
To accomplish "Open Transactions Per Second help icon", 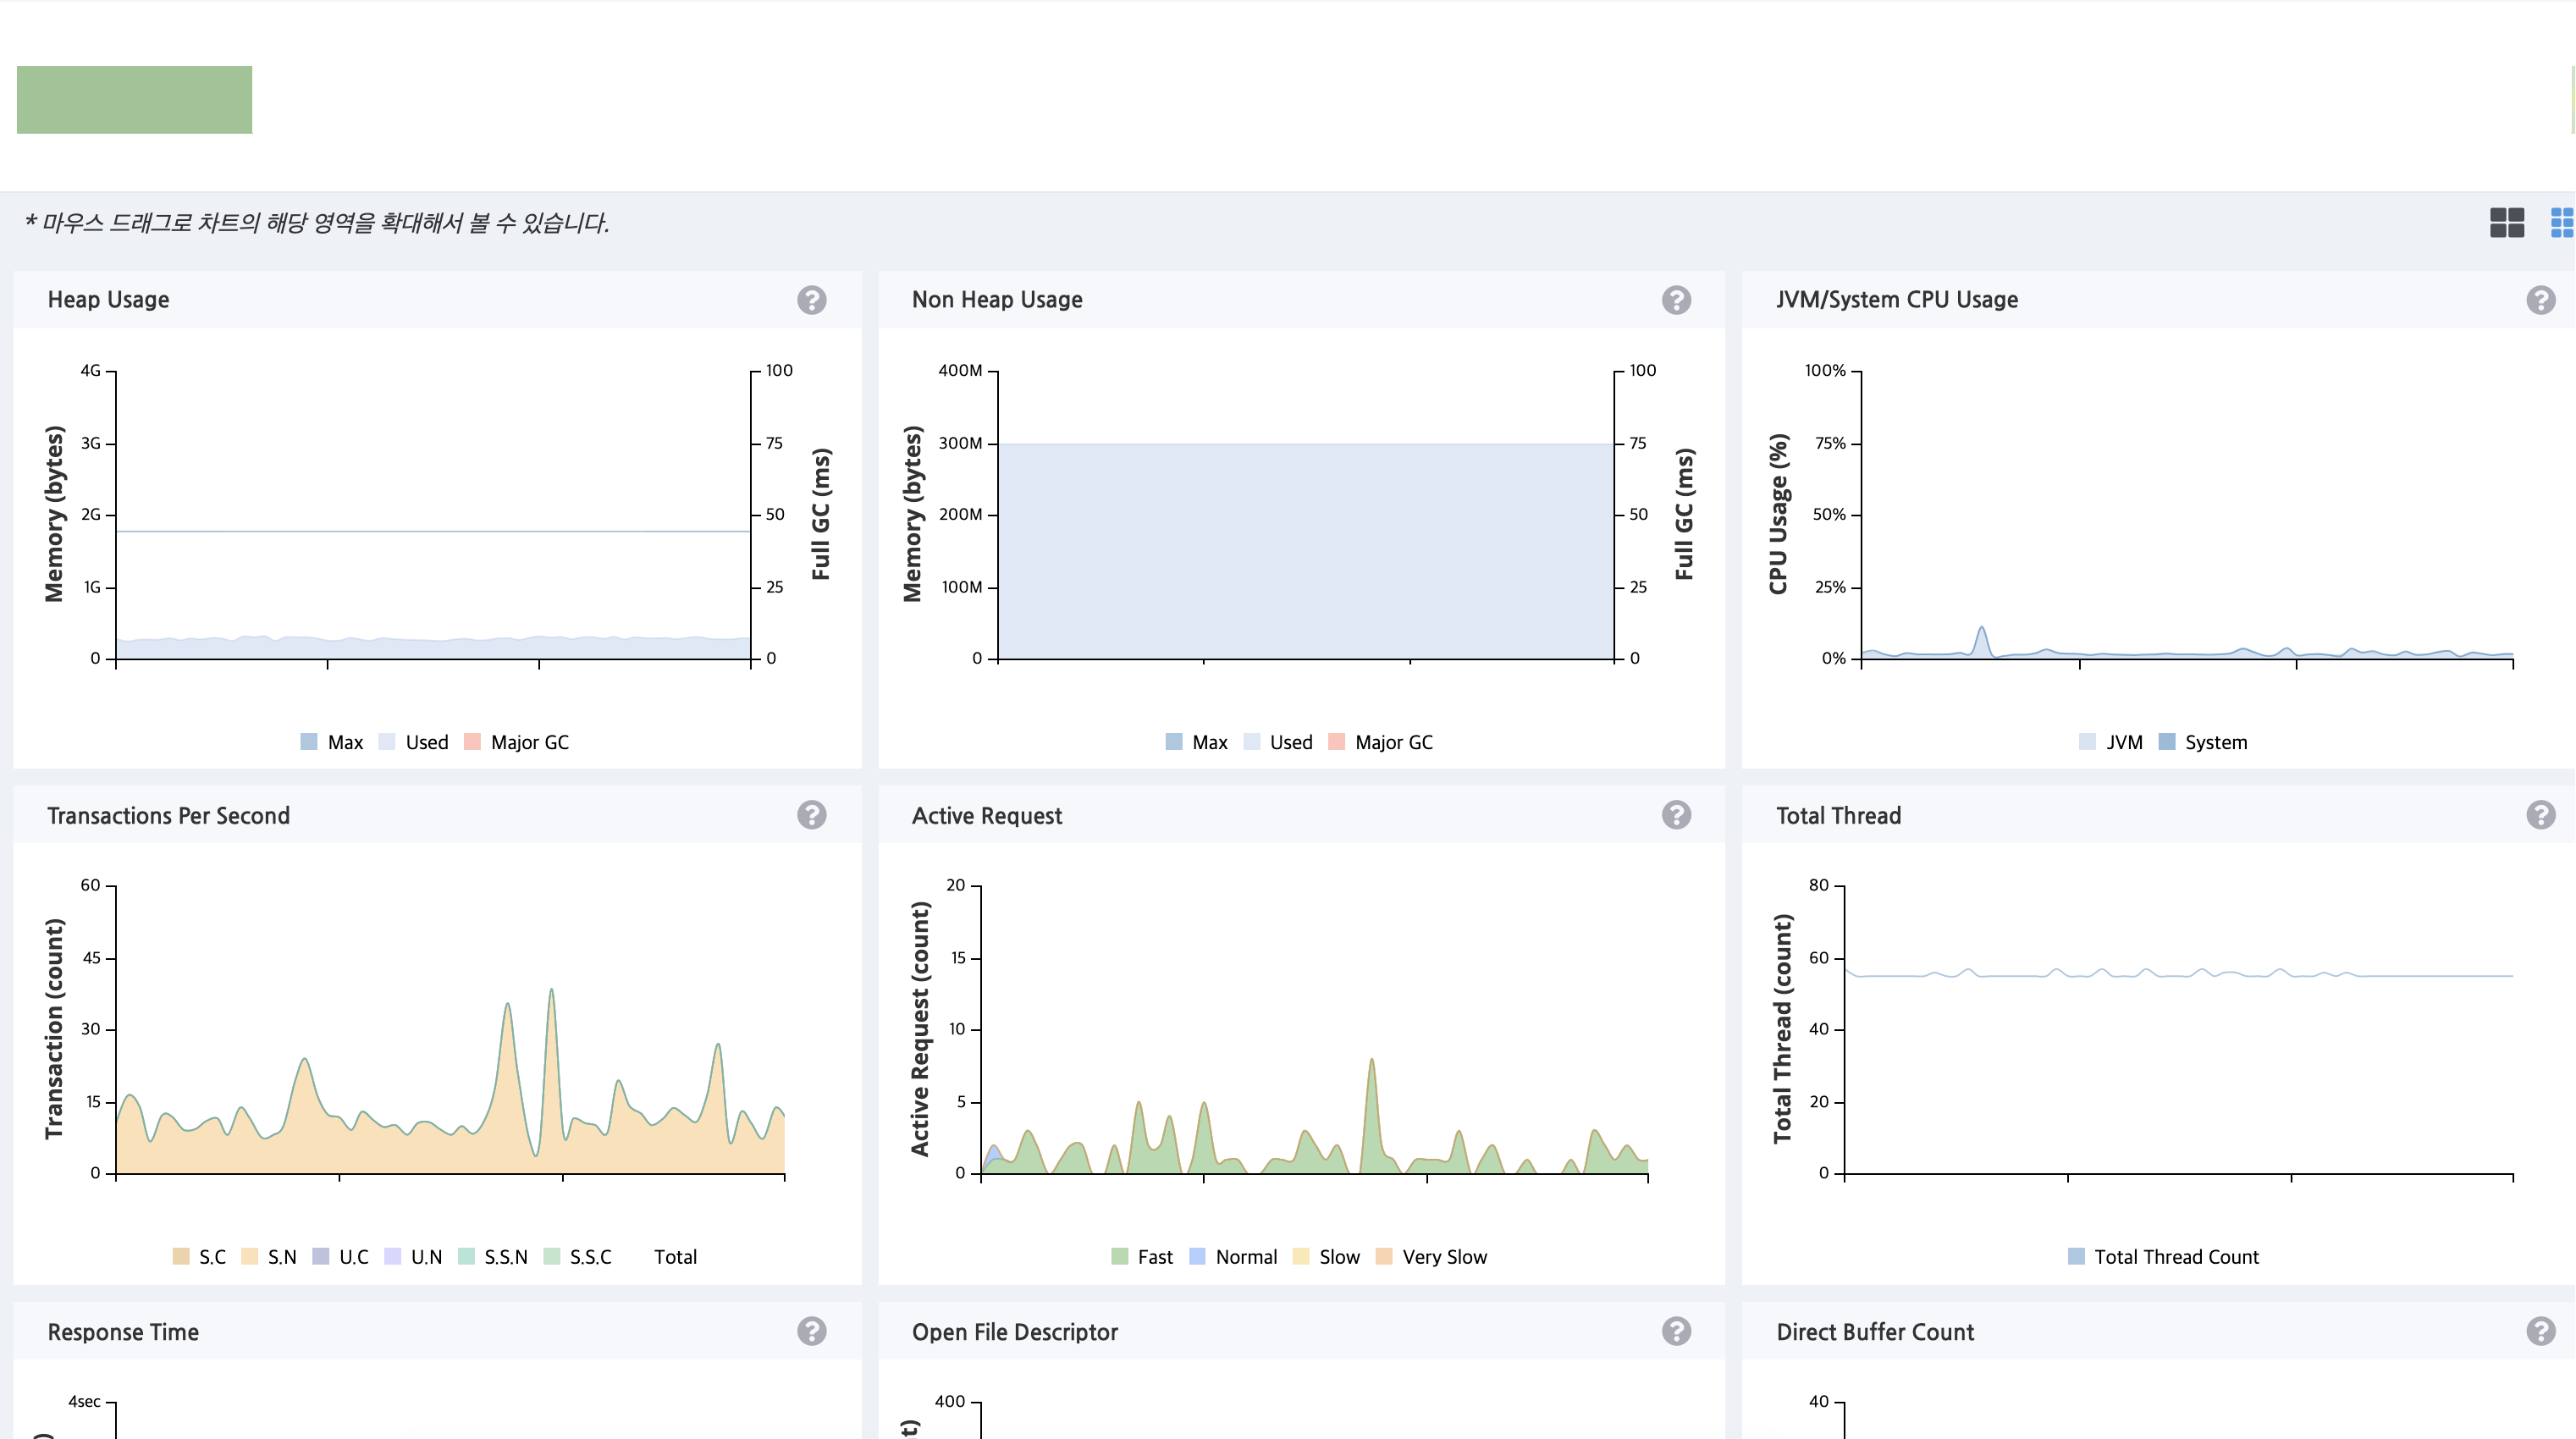I will [811, 815].
